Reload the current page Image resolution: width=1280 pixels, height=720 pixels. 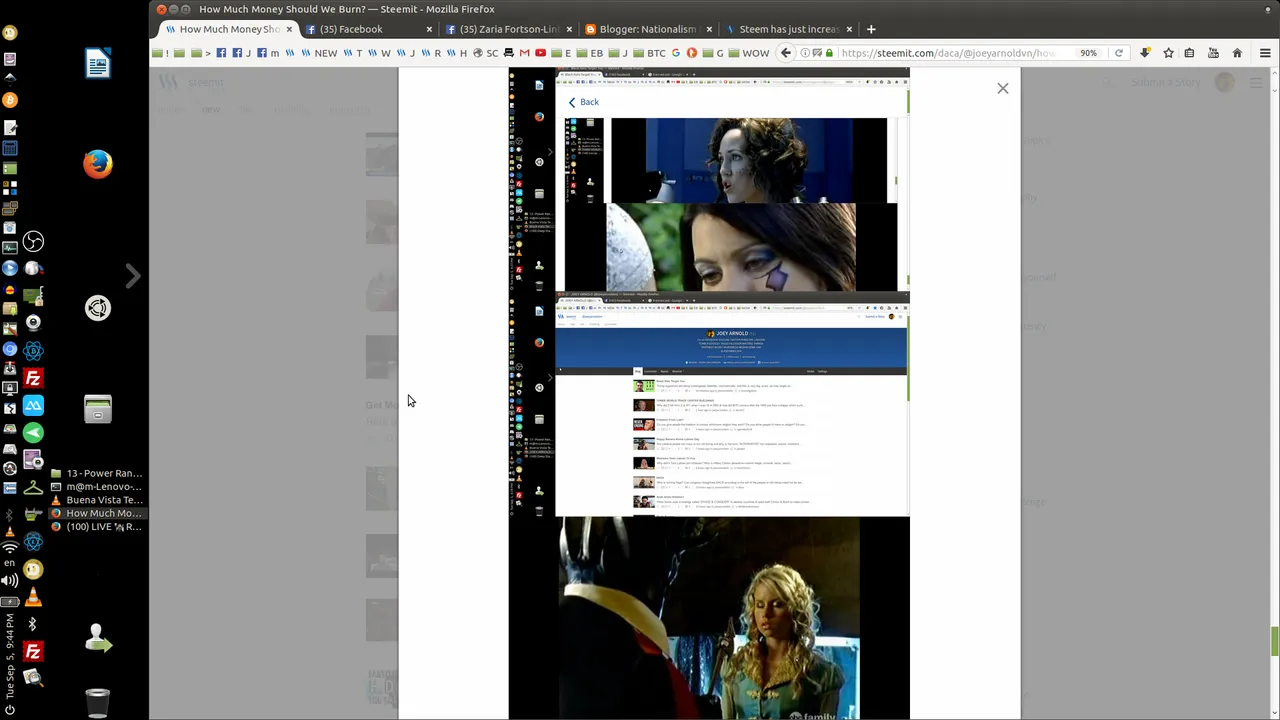coord(1119,53)
